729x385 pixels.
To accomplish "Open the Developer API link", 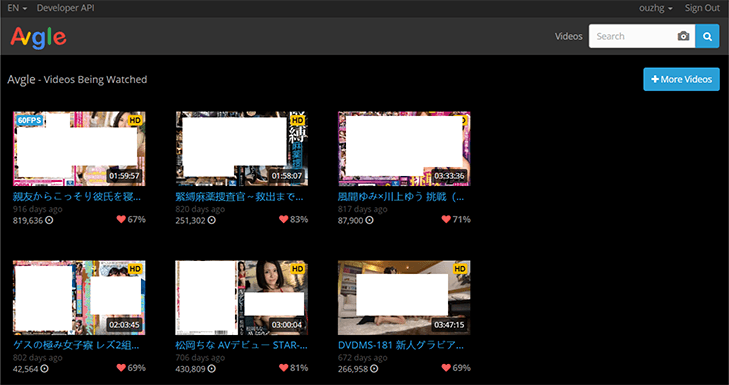I will 66,8.
